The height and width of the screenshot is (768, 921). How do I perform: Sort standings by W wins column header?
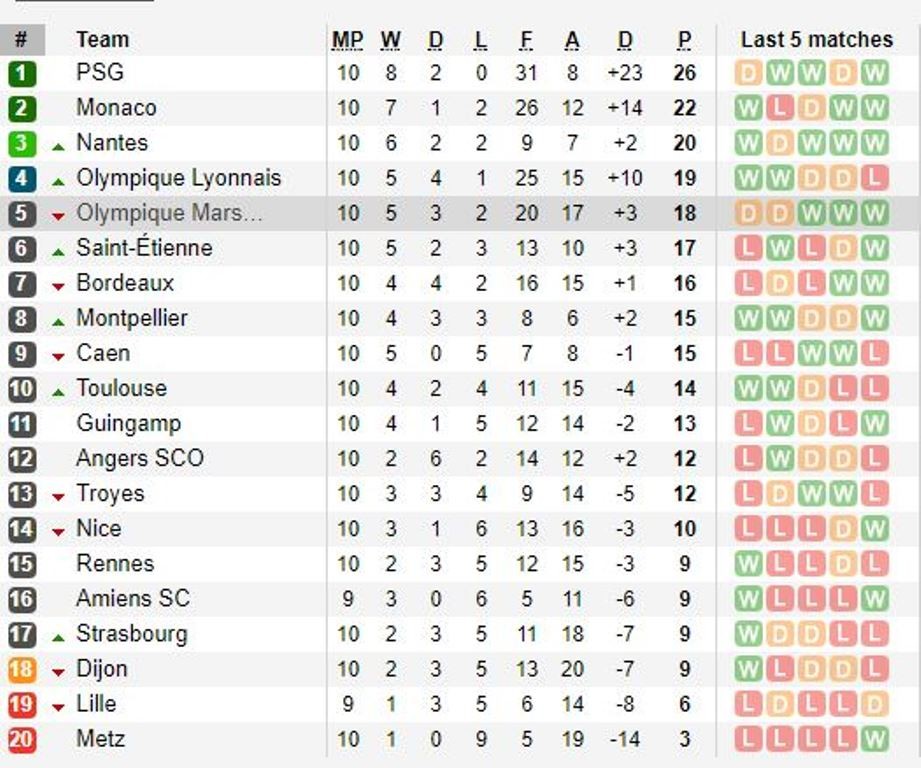pyautogui.click(x=390, y=40)
